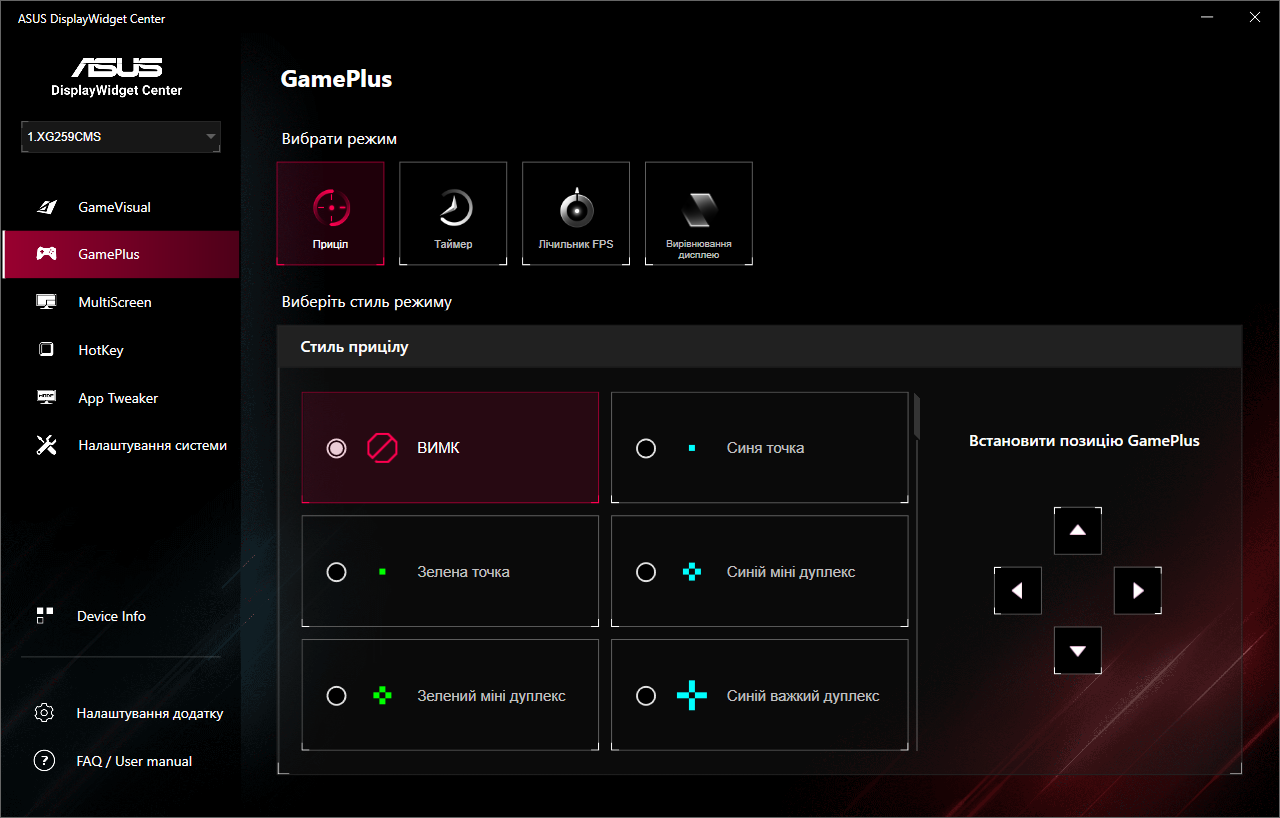Open the GameVisual section in the sidebar

[114, 206]
